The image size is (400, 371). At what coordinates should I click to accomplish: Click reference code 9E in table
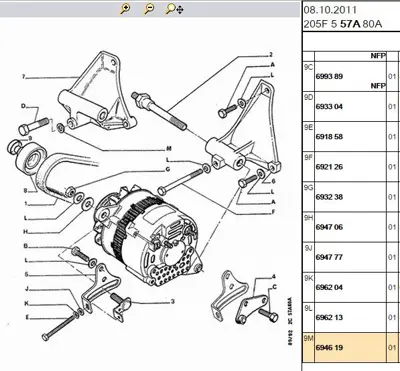tap(308, 127)
